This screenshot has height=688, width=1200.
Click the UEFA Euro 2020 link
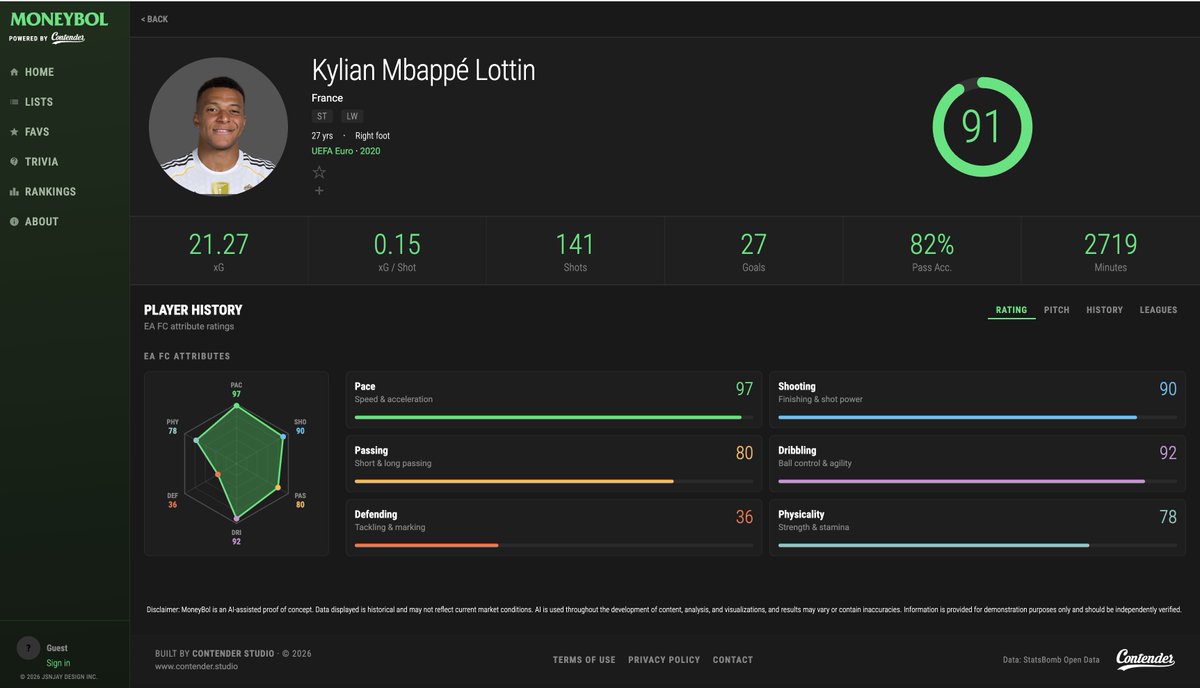(346, 151)
